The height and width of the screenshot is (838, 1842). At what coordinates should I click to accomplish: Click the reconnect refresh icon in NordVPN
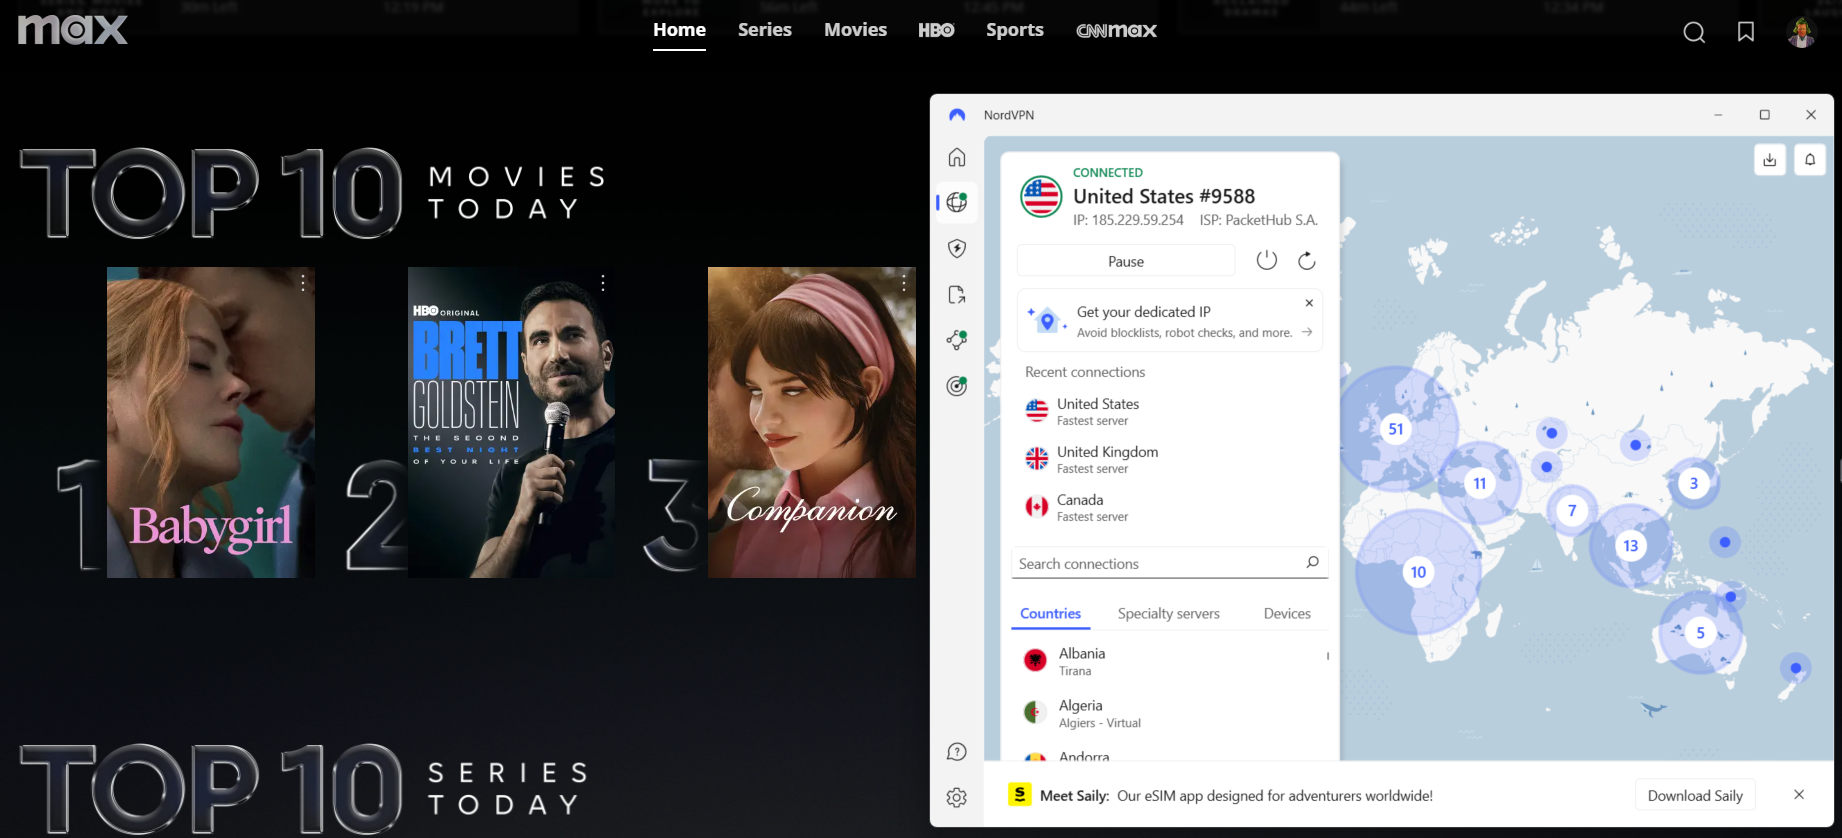pyautogui.click(x=1307, y=260)
